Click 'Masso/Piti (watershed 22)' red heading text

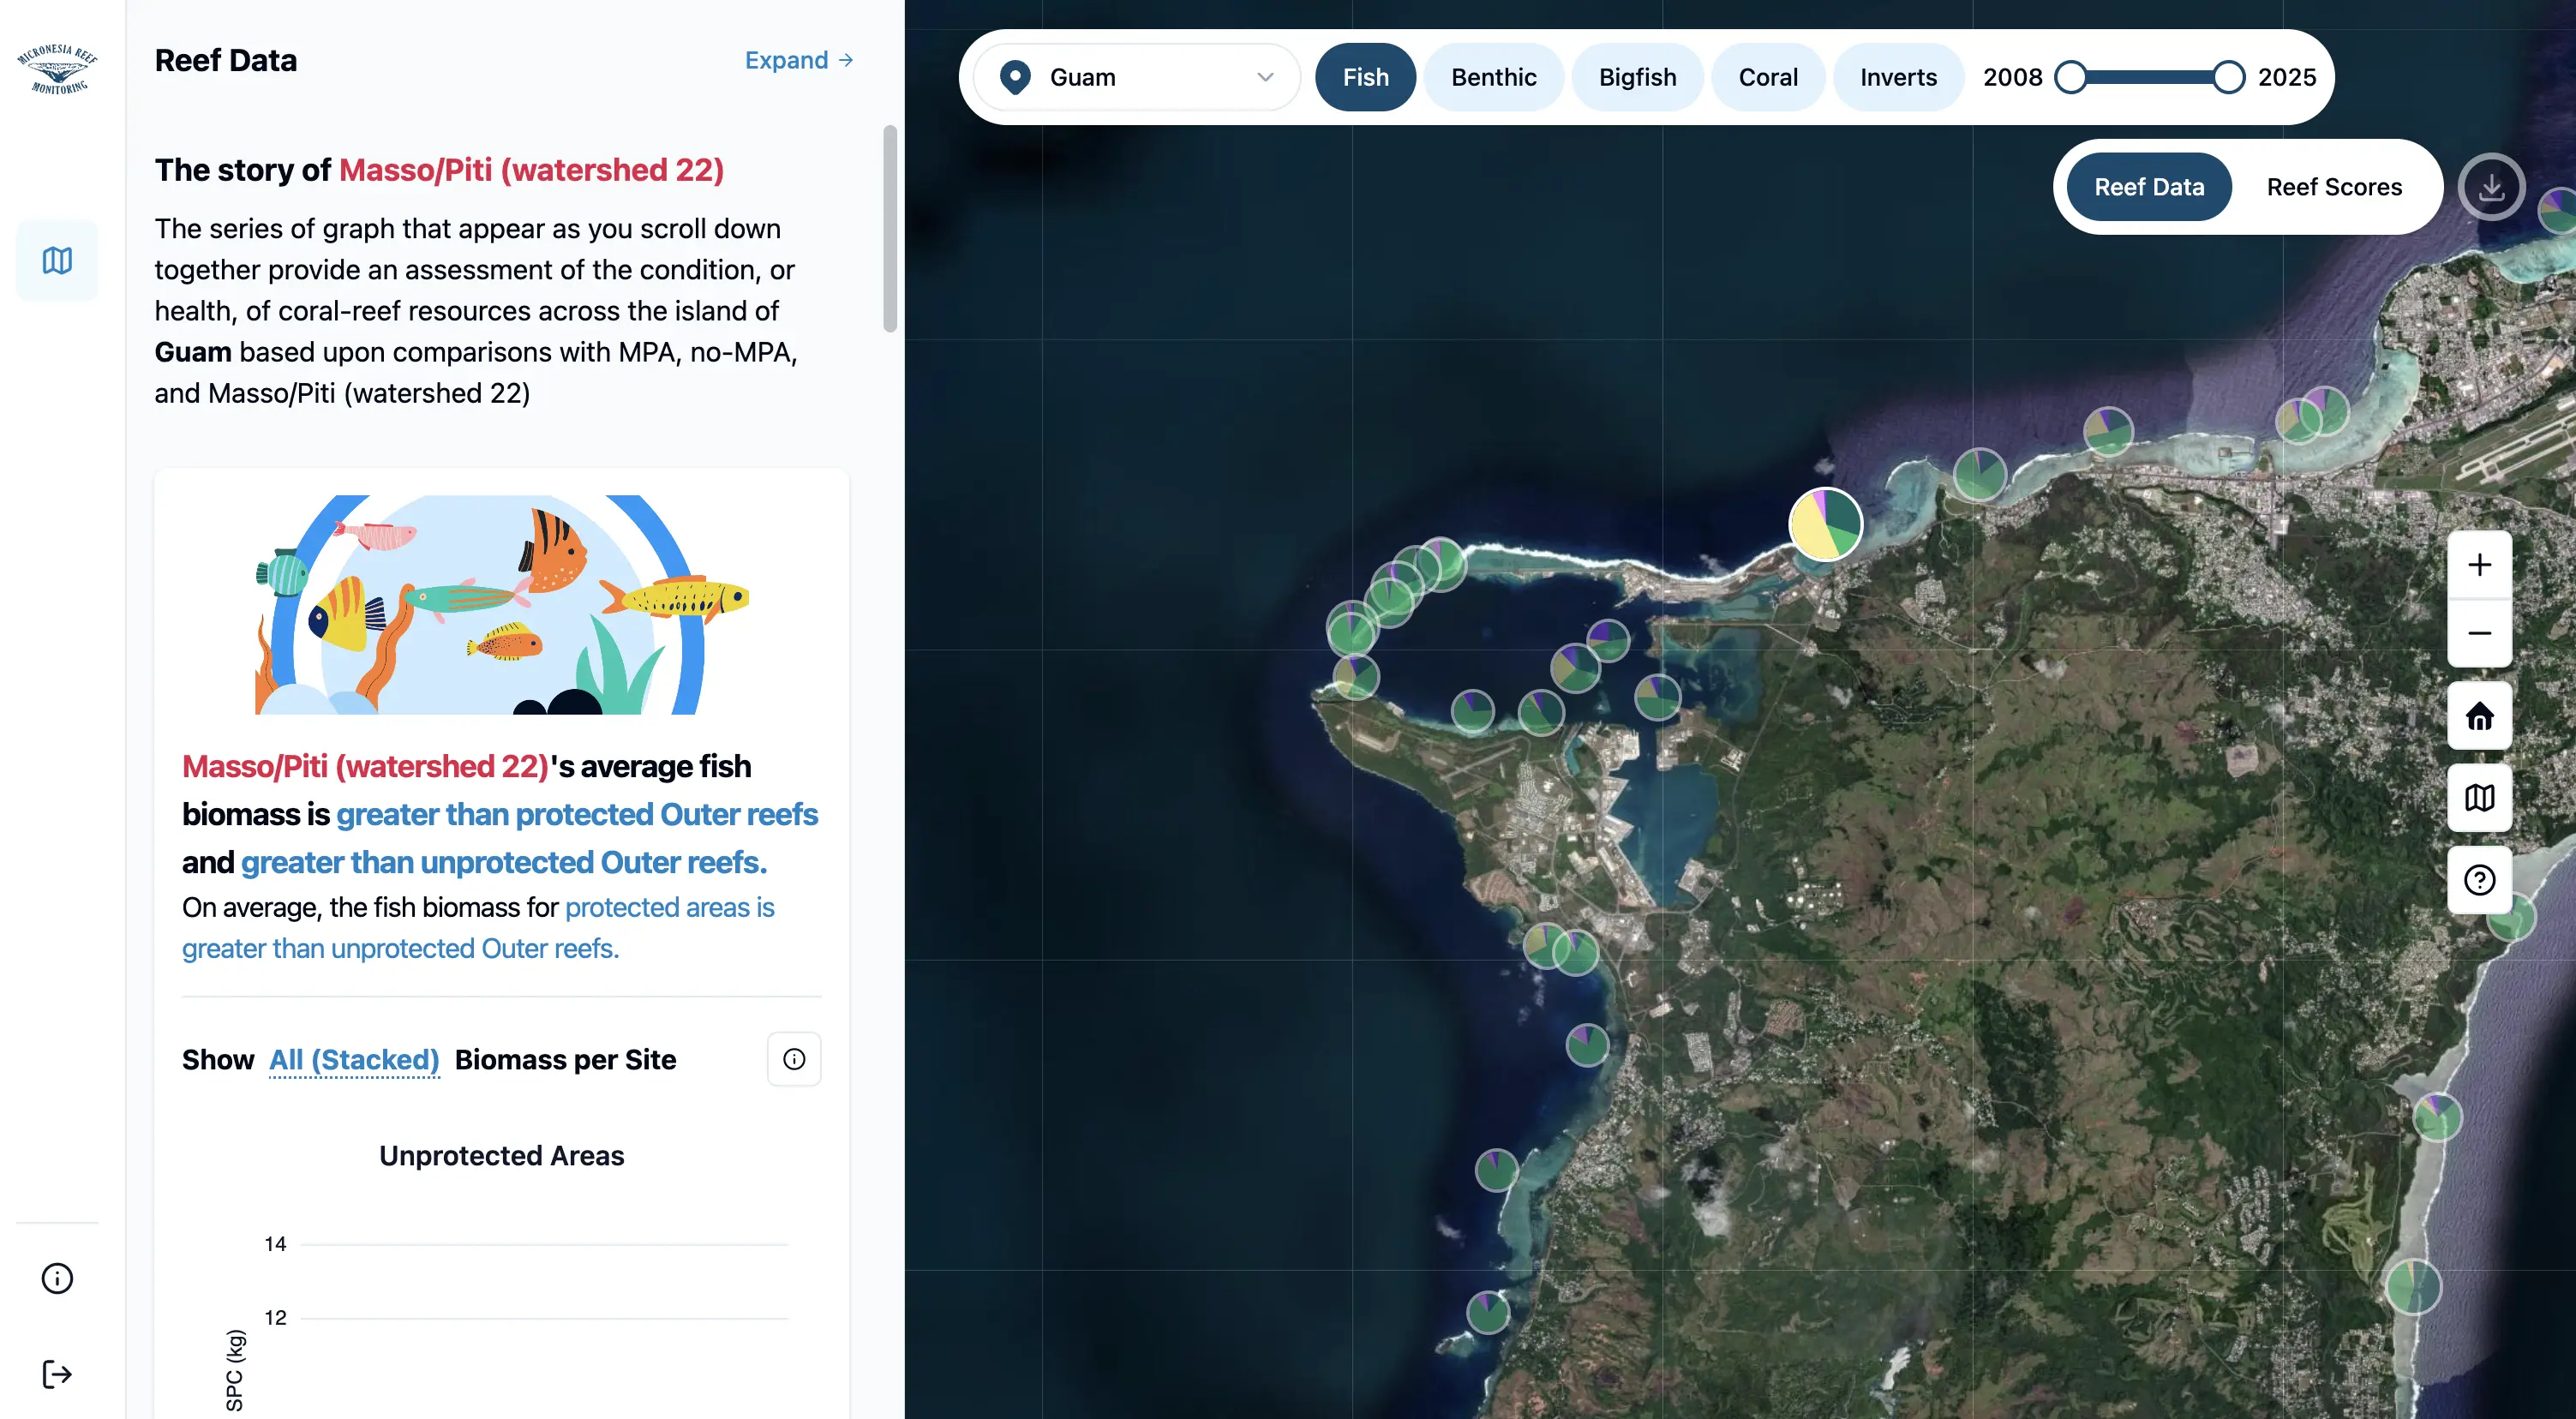[x=531, y=170]
